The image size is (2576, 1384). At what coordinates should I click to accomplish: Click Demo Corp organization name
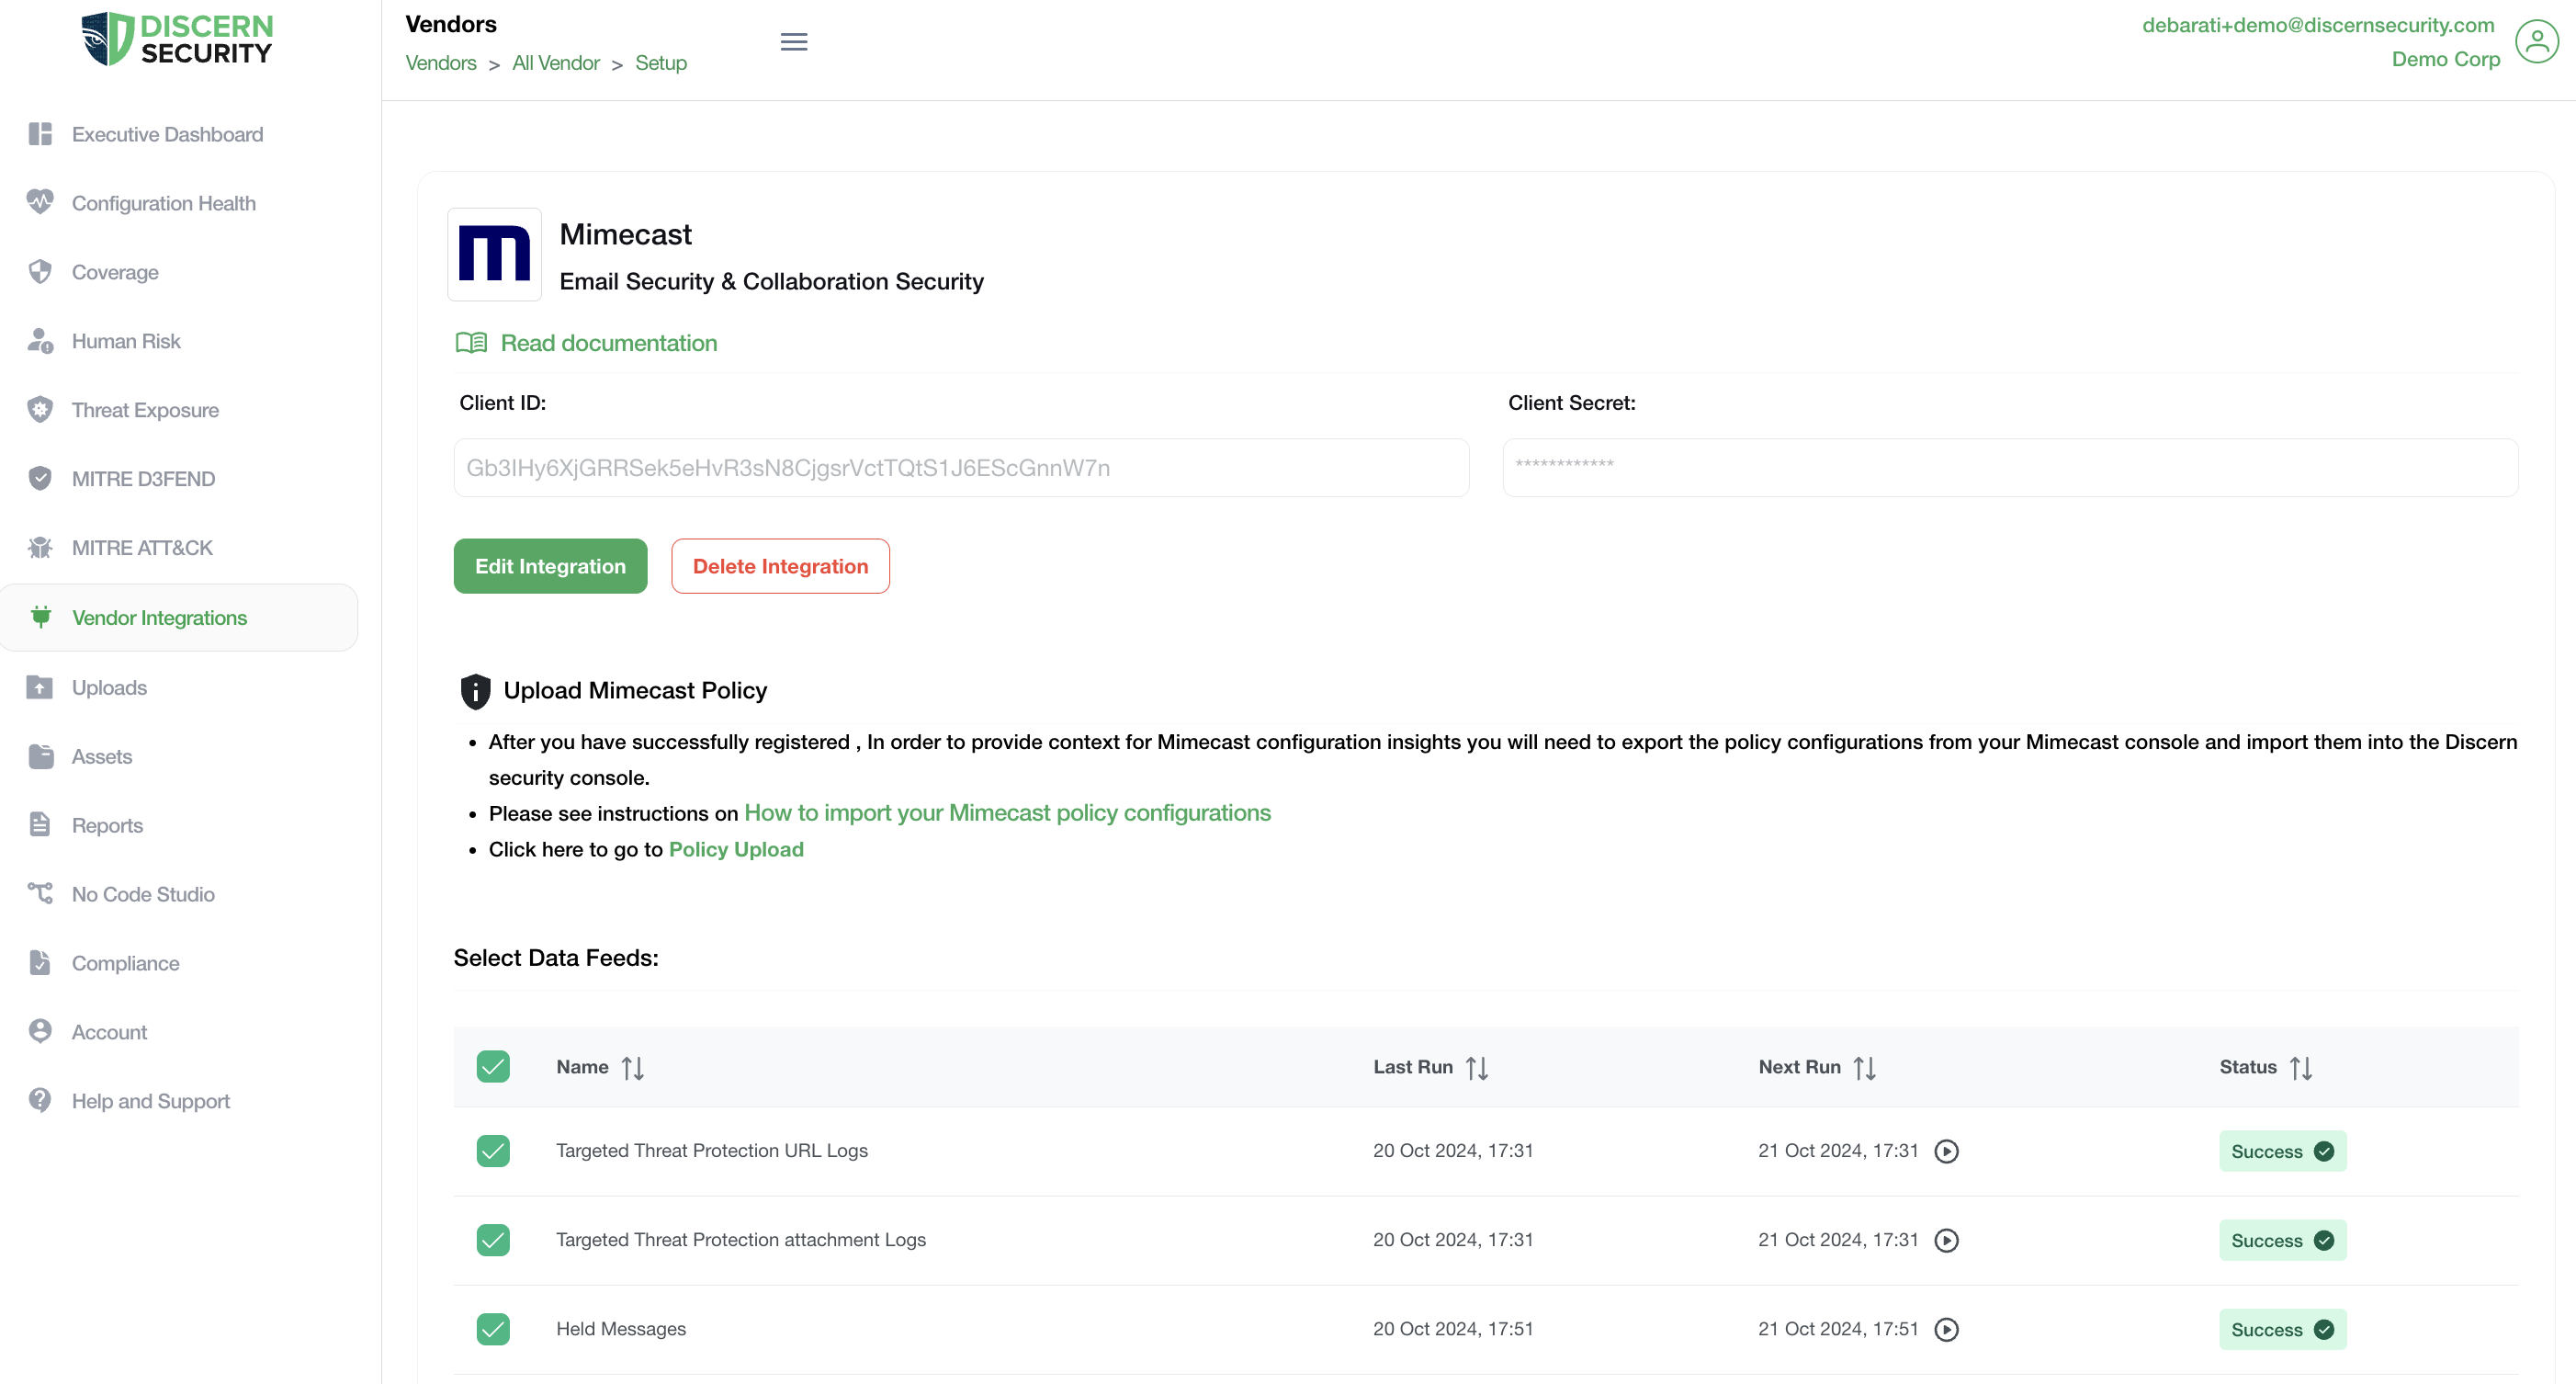pyautogui.click(x=2445, y=59)
